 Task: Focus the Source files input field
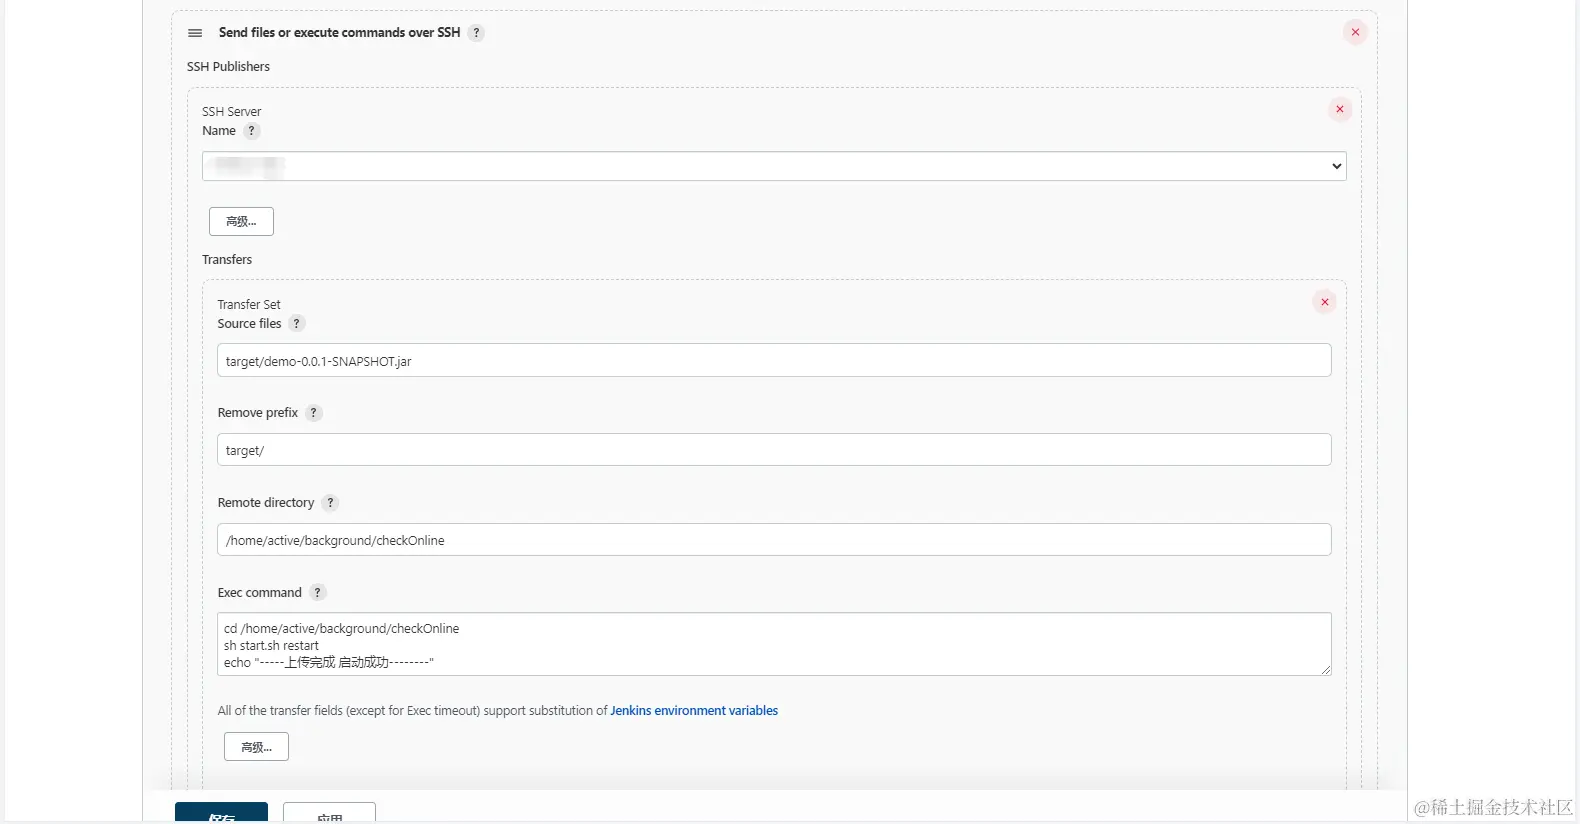click(774, 361)
